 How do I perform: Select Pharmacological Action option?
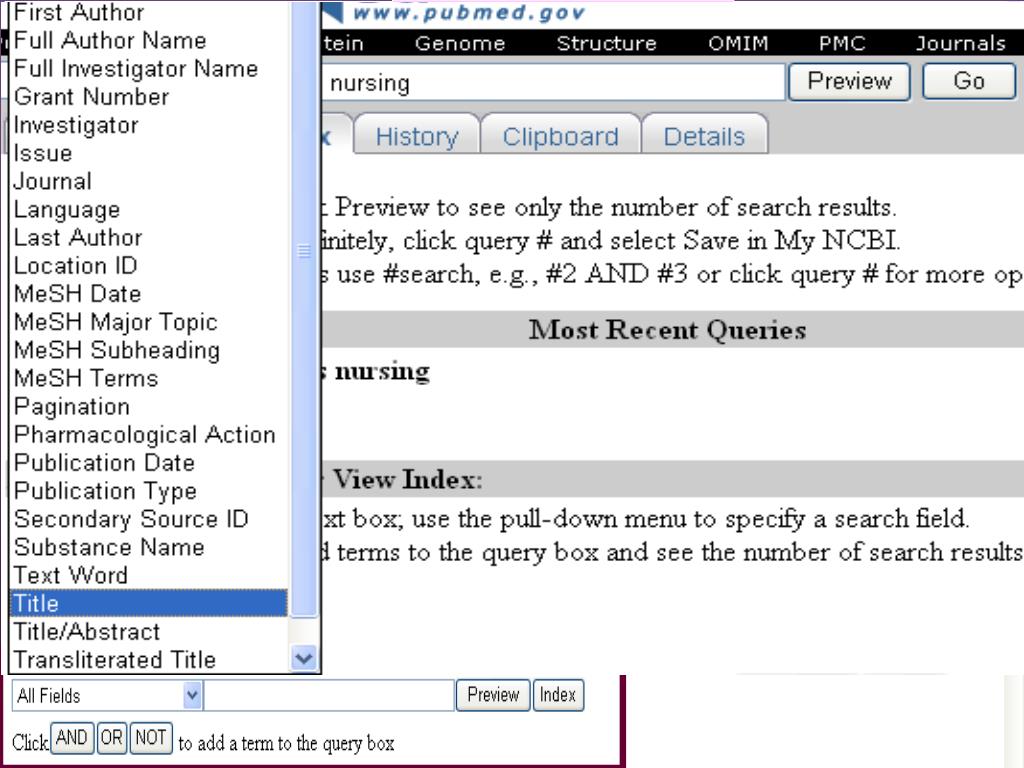pyautogui.click(x=149, y=434)
